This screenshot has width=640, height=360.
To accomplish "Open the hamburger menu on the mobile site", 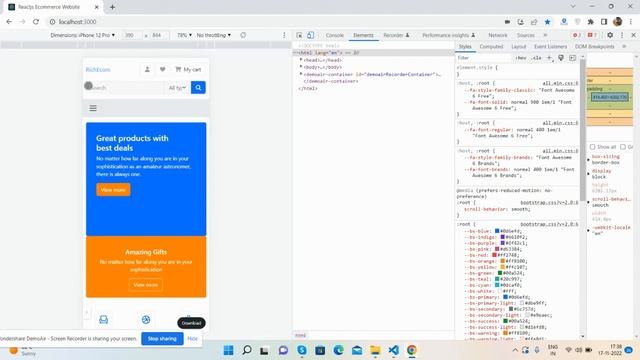I will click(x=93, y=108).
